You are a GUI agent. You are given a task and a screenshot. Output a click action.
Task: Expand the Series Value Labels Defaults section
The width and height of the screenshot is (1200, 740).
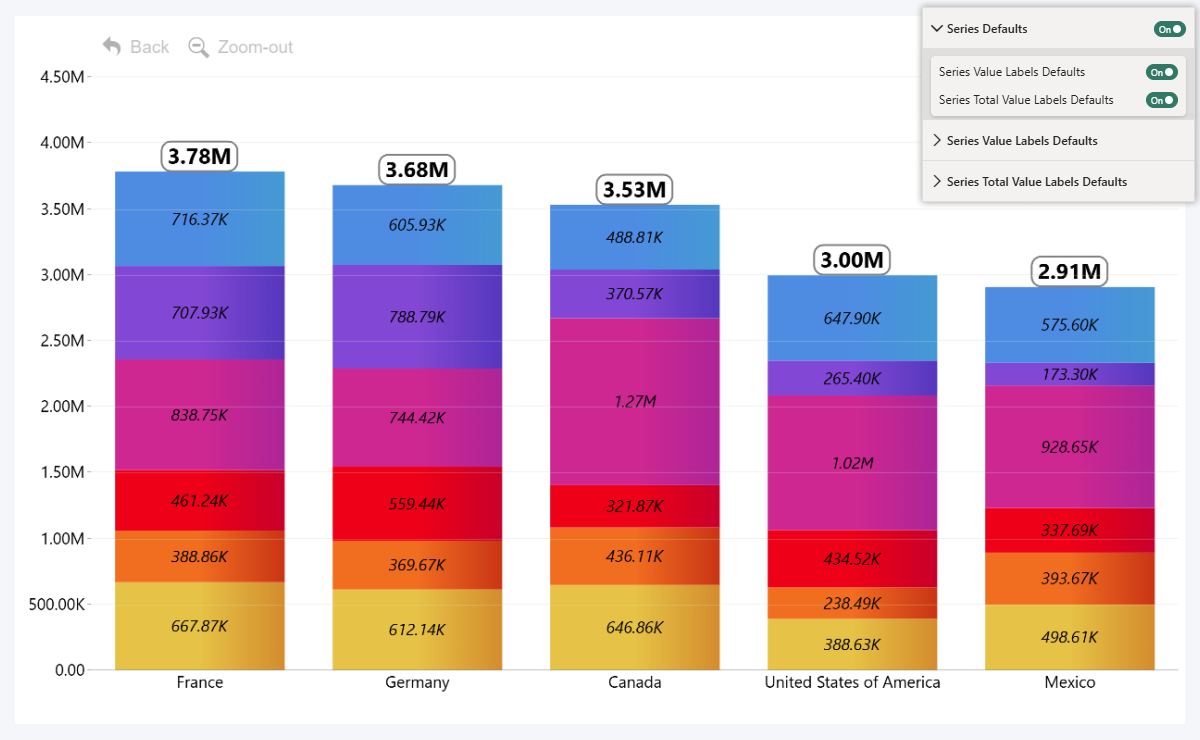pos(1058,141)
